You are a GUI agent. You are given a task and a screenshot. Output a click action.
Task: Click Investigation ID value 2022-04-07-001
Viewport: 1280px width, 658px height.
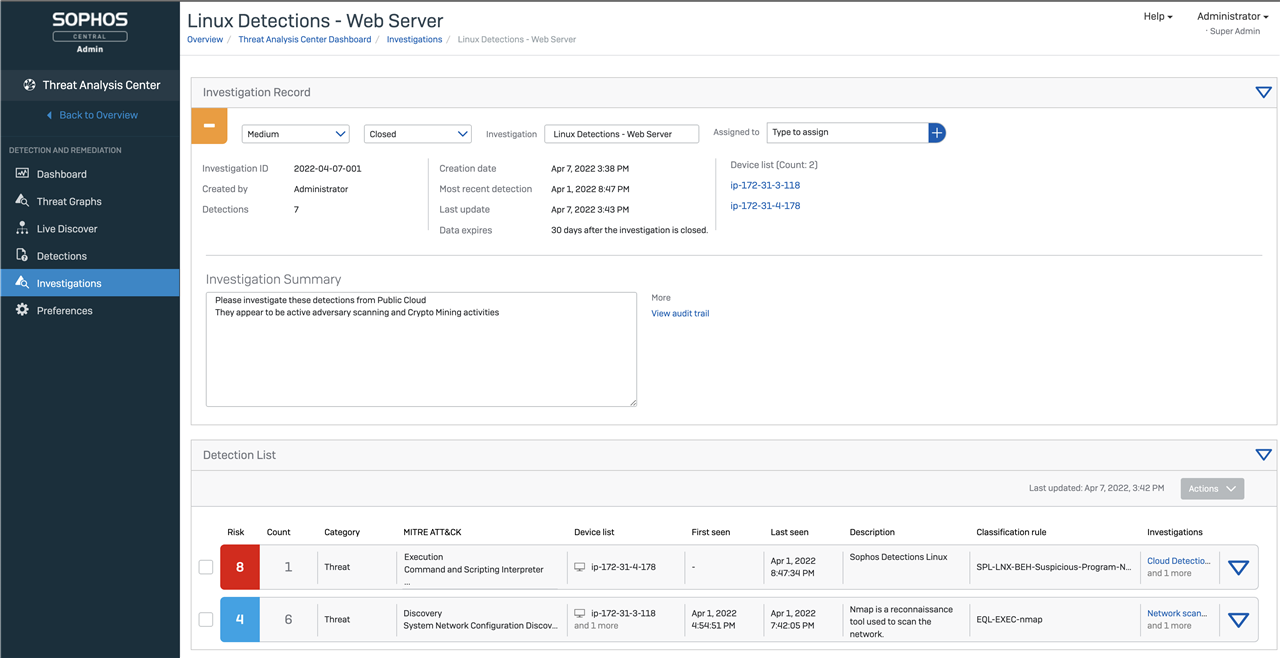coord(328,169)
